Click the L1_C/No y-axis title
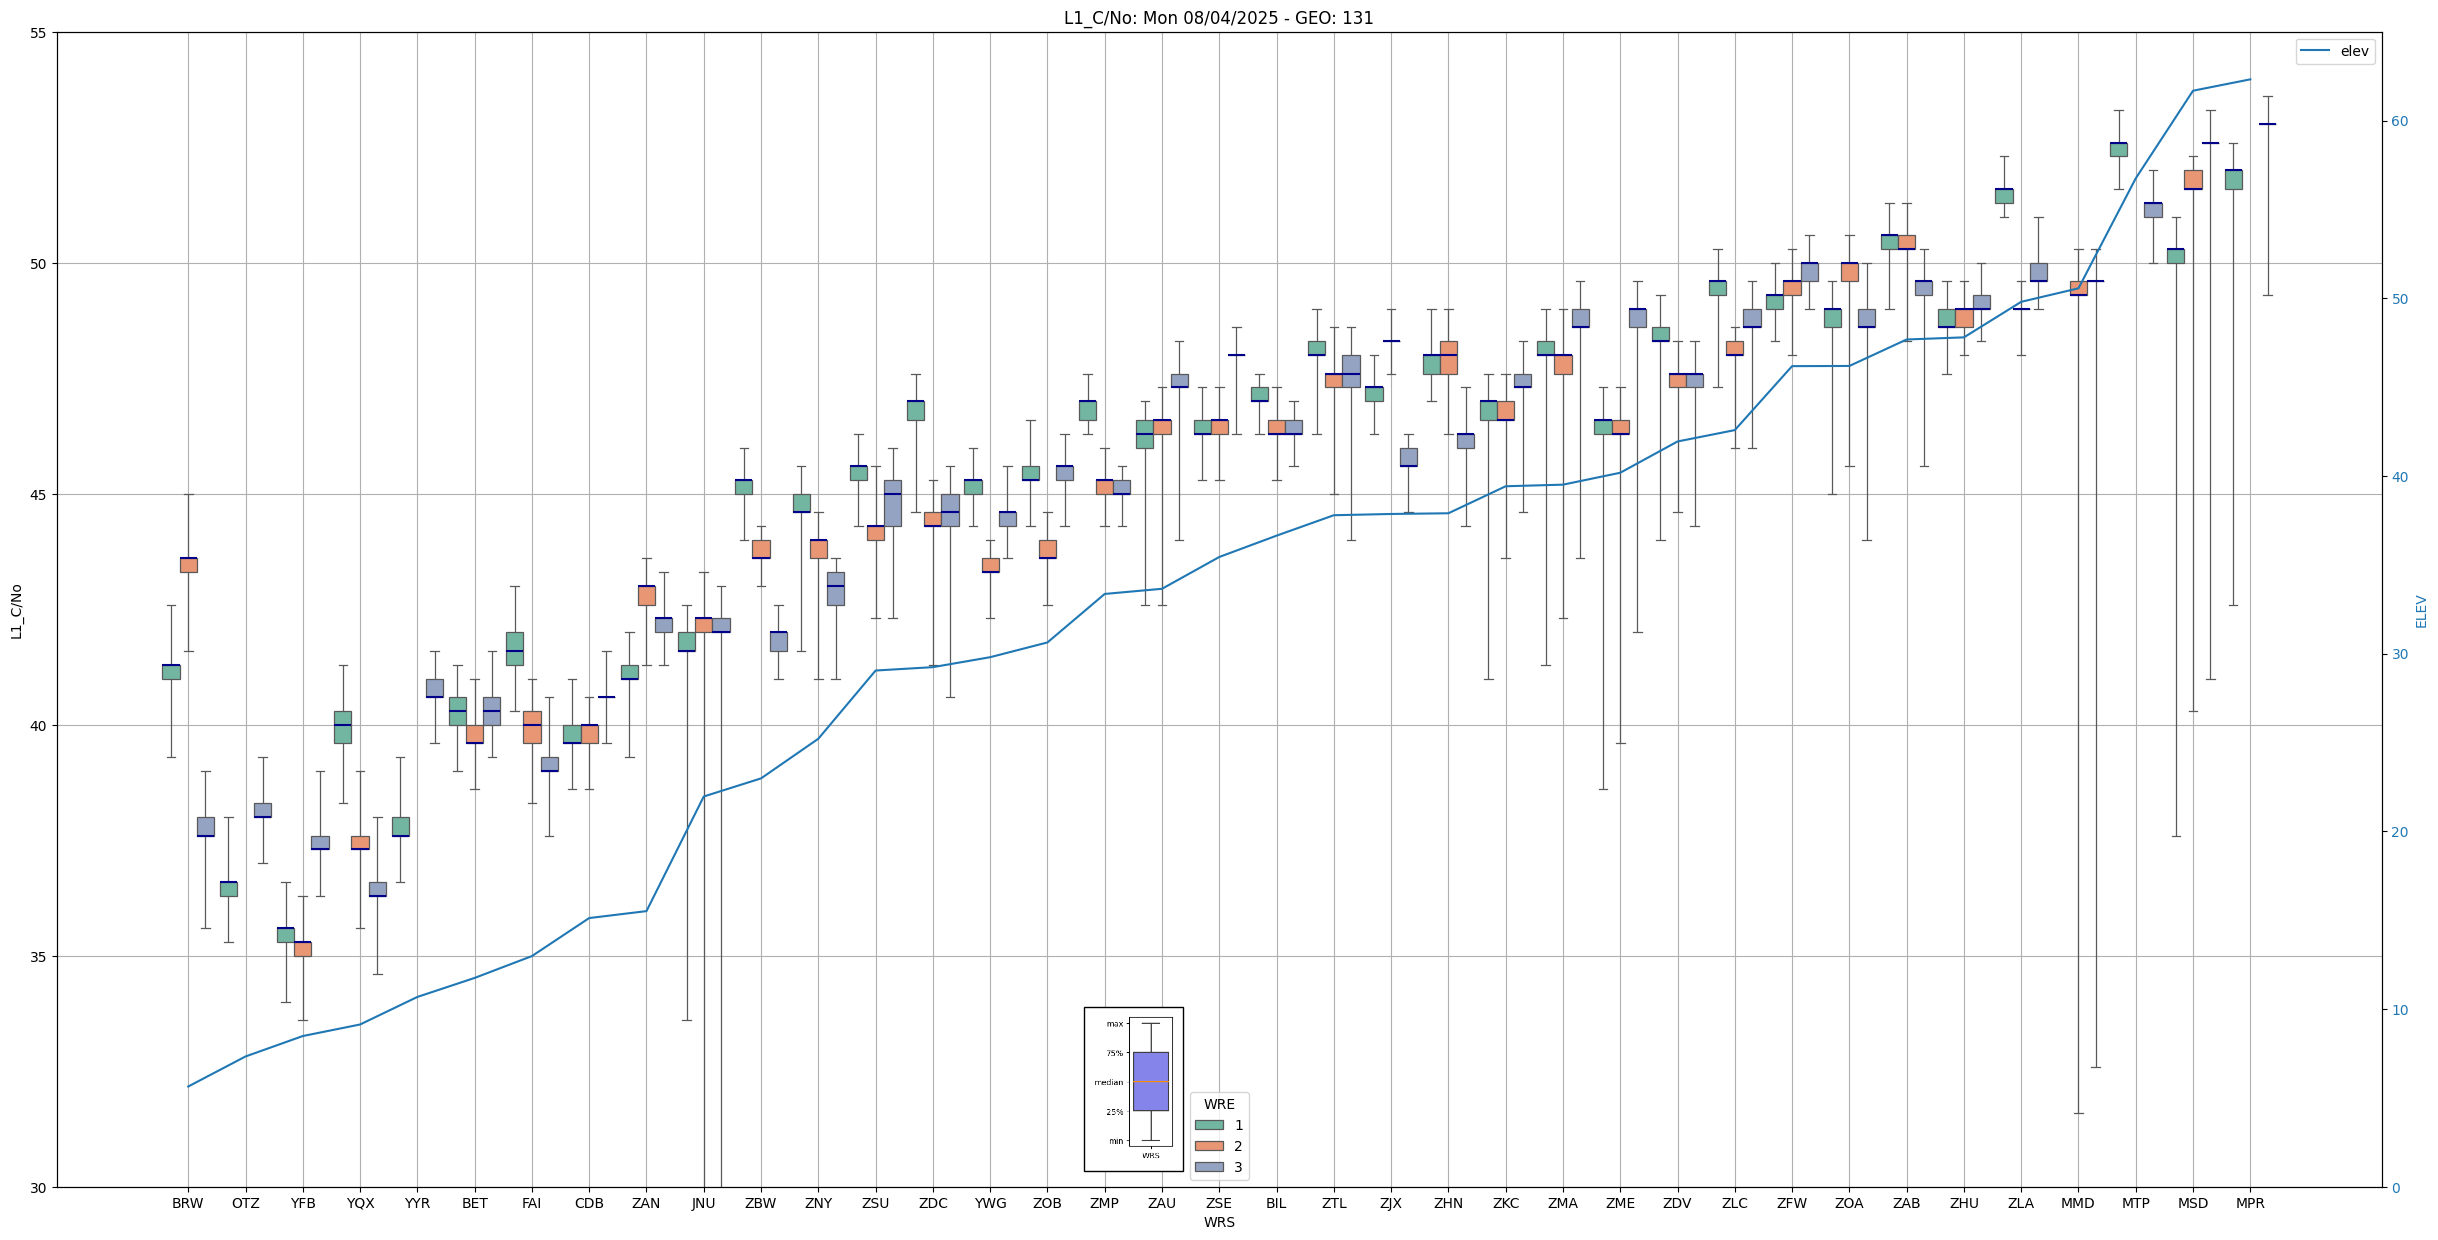The width and height of the screenshot is (2438, 1240). pyautogui.click(x=16, y=611)
